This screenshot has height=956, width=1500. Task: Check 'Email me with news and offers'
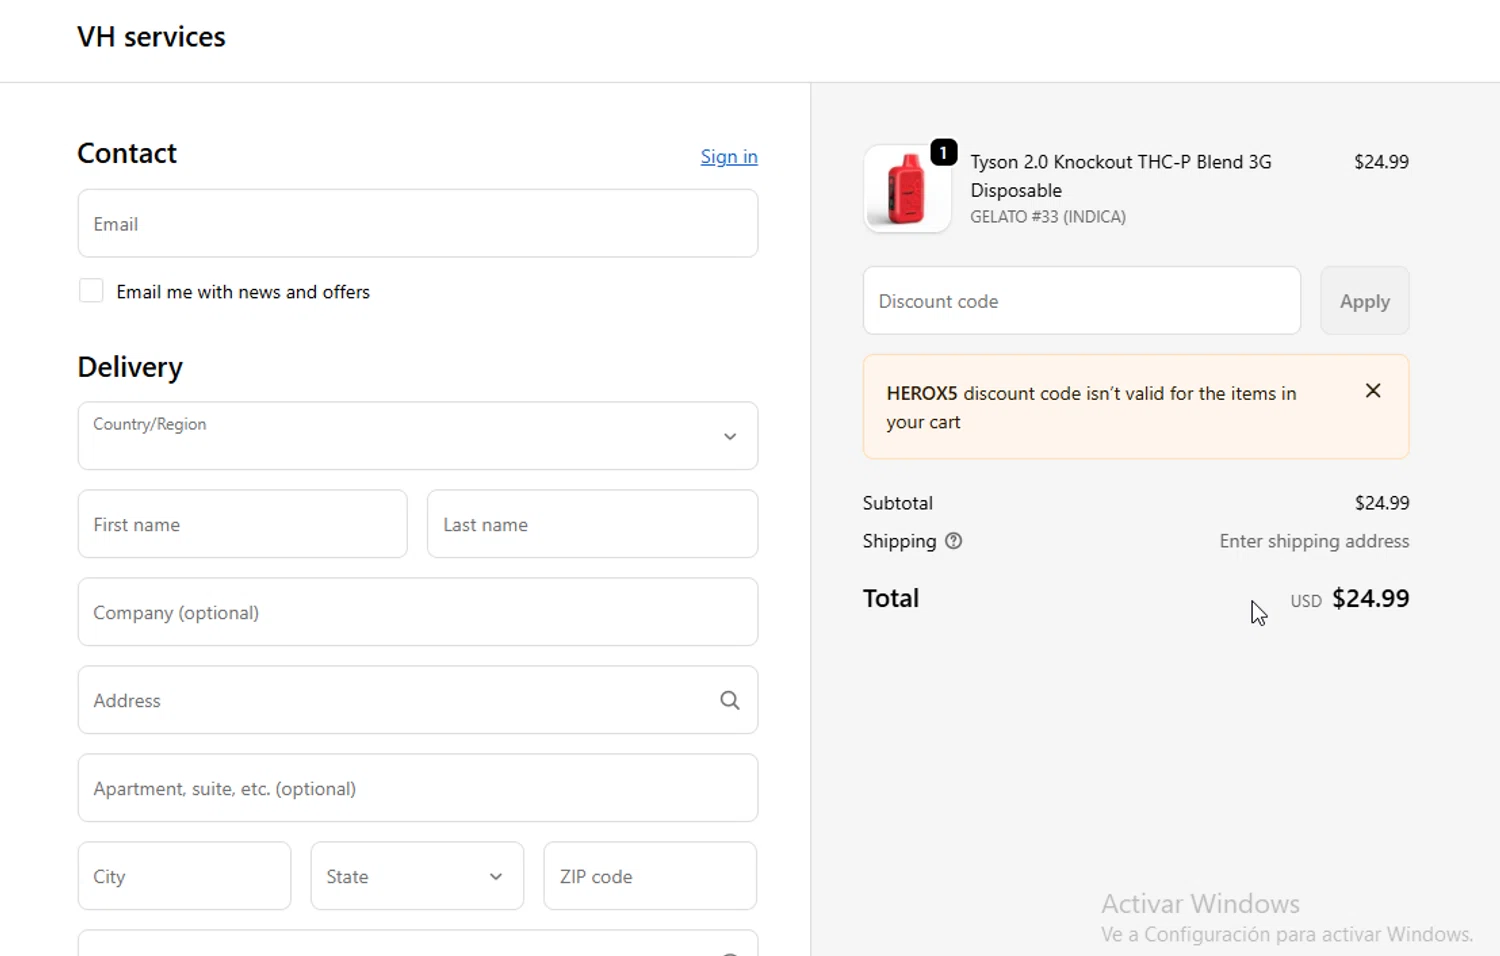(91, 291)
